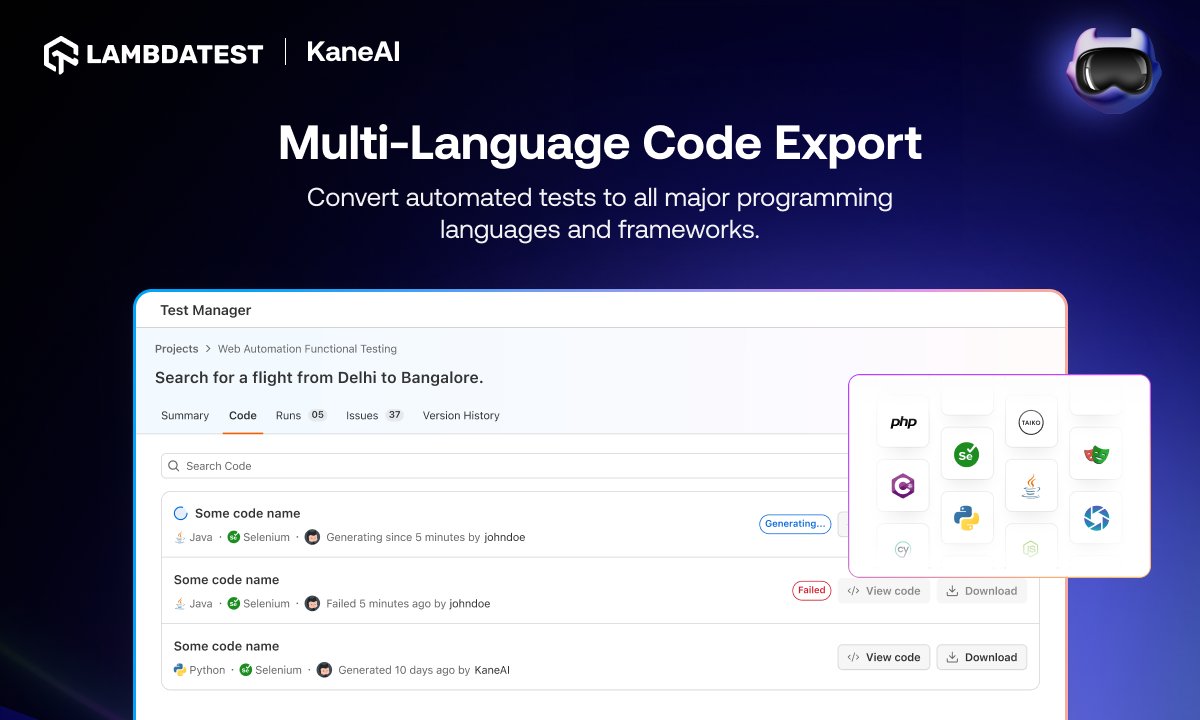This screenshot has height=720, width=1200.
Task: Download code from the Failed row
Action: 982,591
